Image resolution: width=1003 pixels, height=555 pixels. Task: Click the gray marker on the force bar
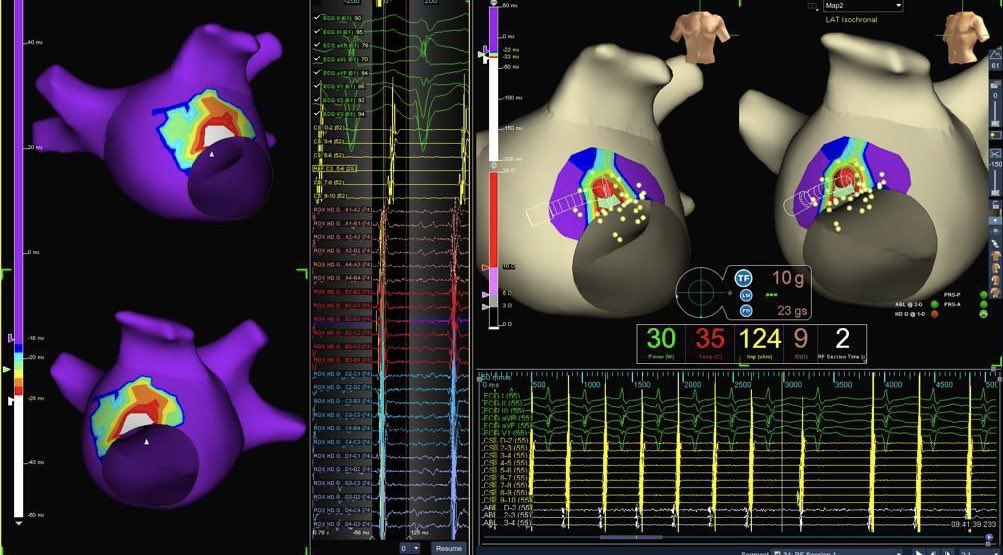tap(485, 307)
